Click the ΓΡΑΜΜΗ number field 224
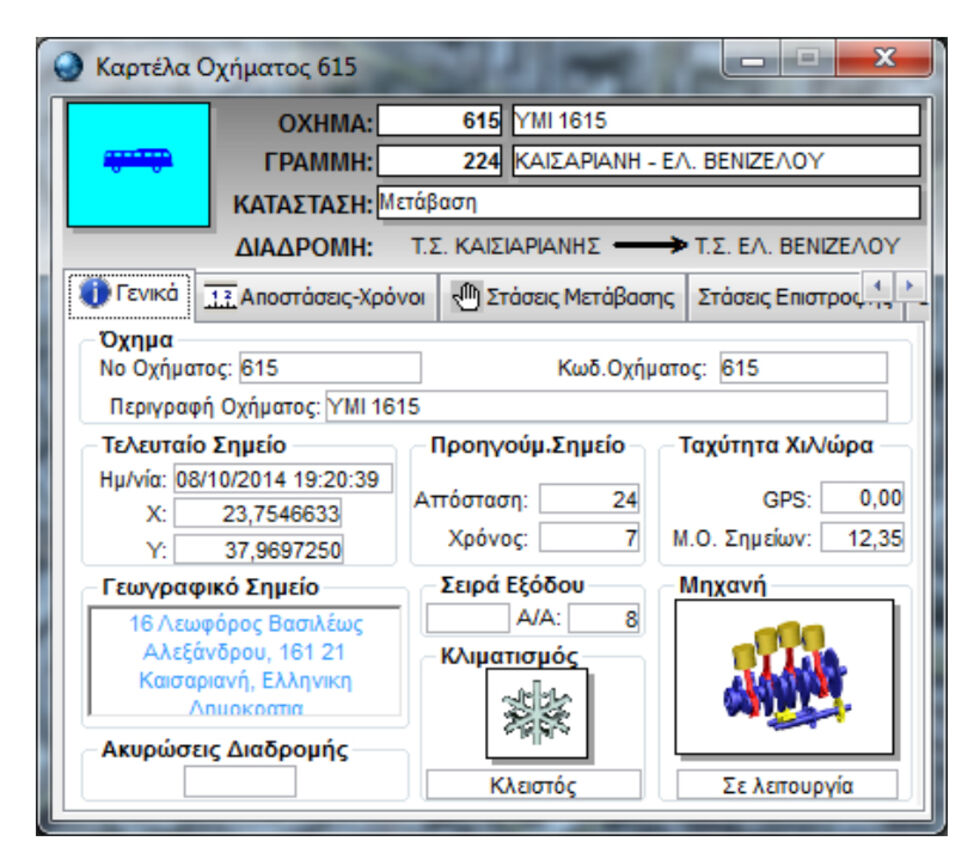Image resolution: width=980 pixels, height=866 pixels. (x=439, y=161)
